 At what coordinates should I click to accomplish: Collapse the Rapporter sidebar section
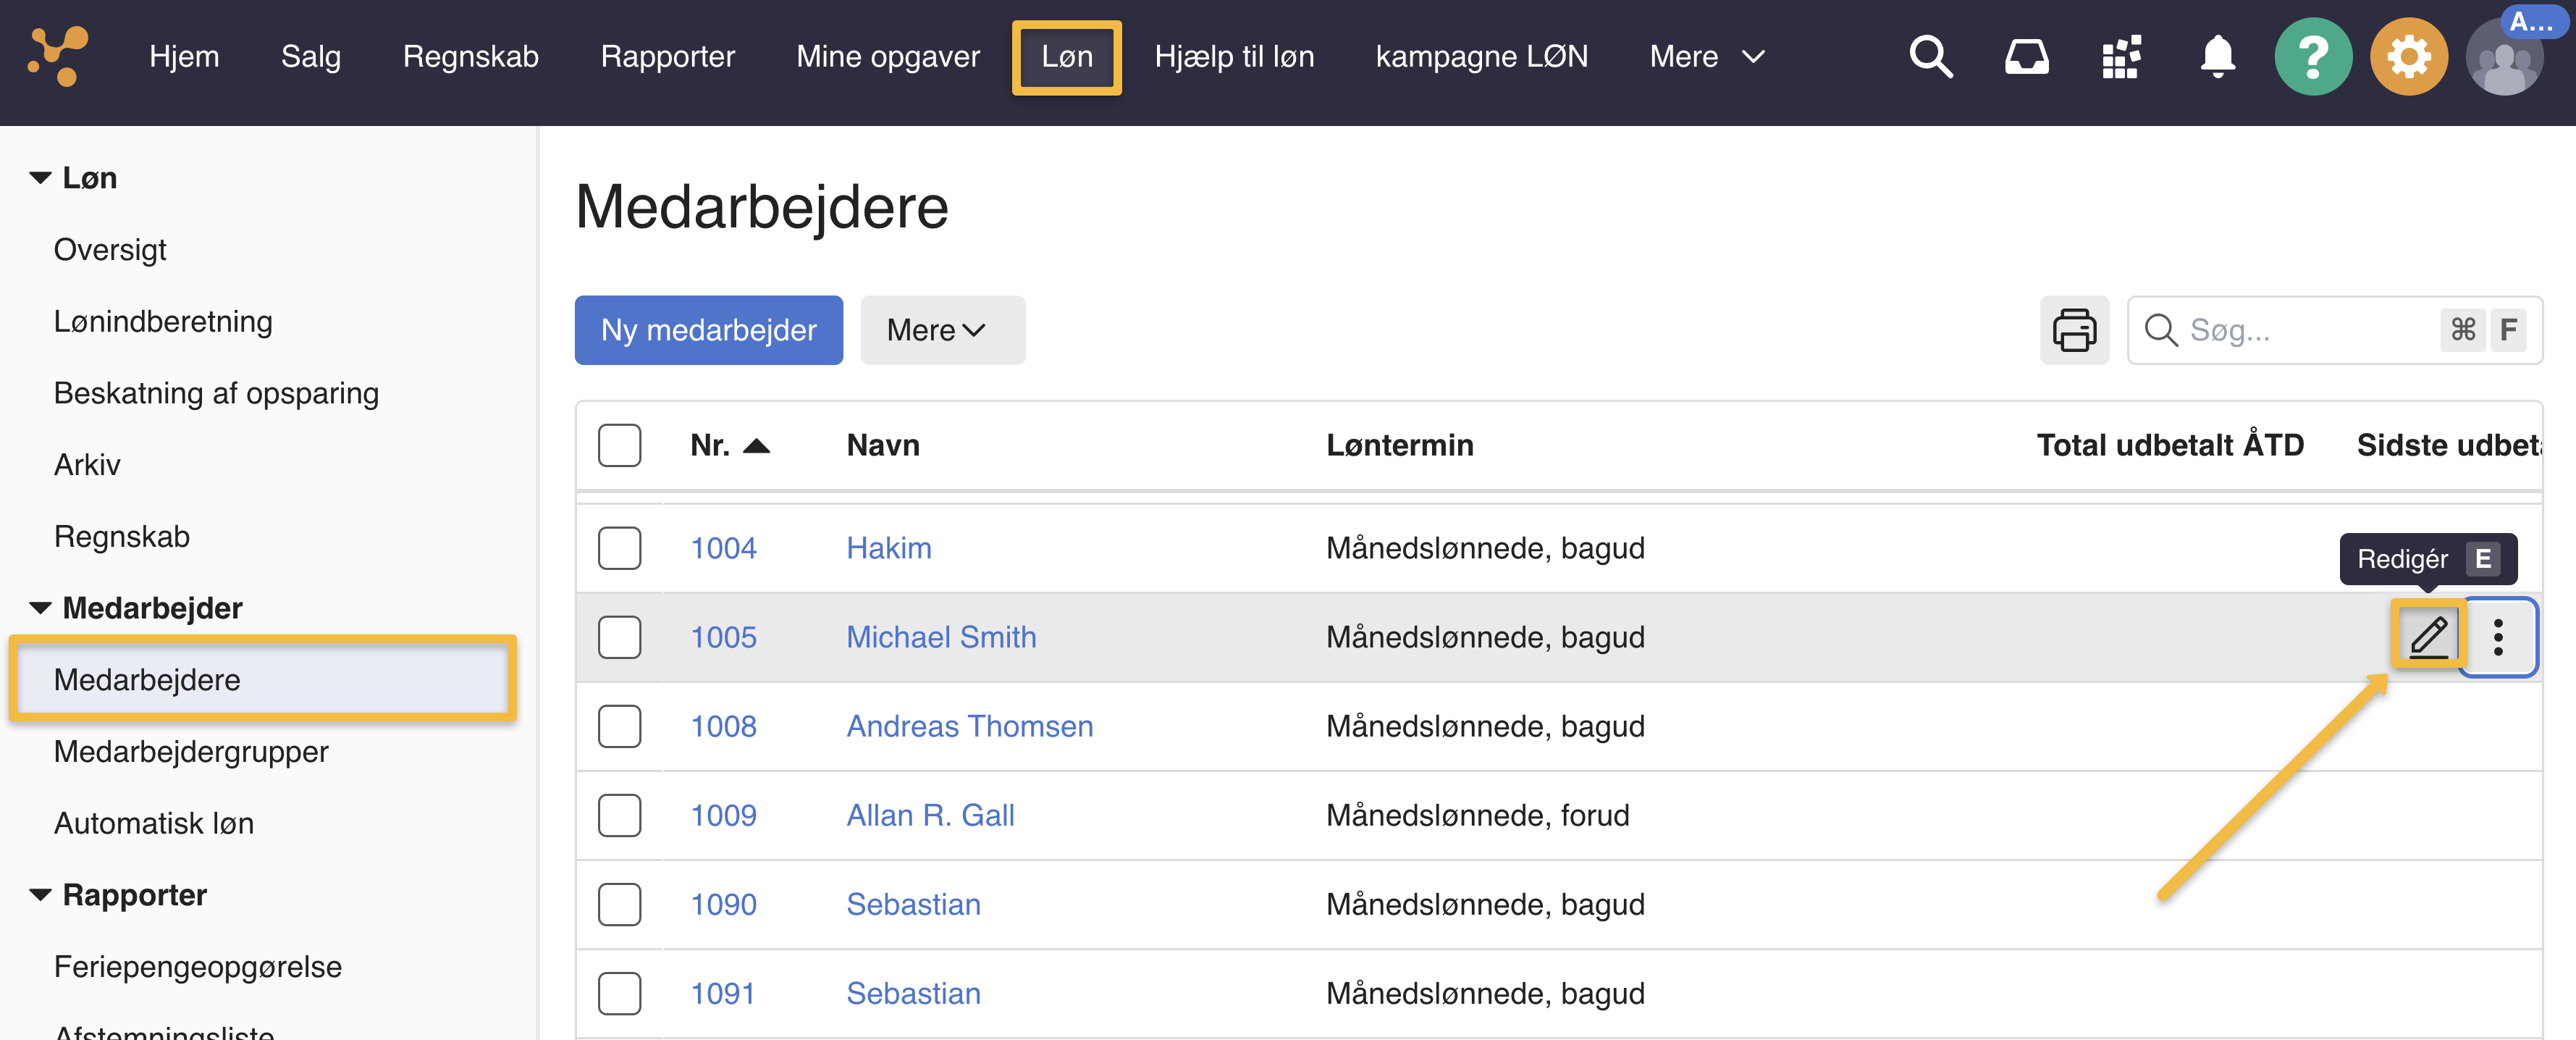click(x=40, y=895)
